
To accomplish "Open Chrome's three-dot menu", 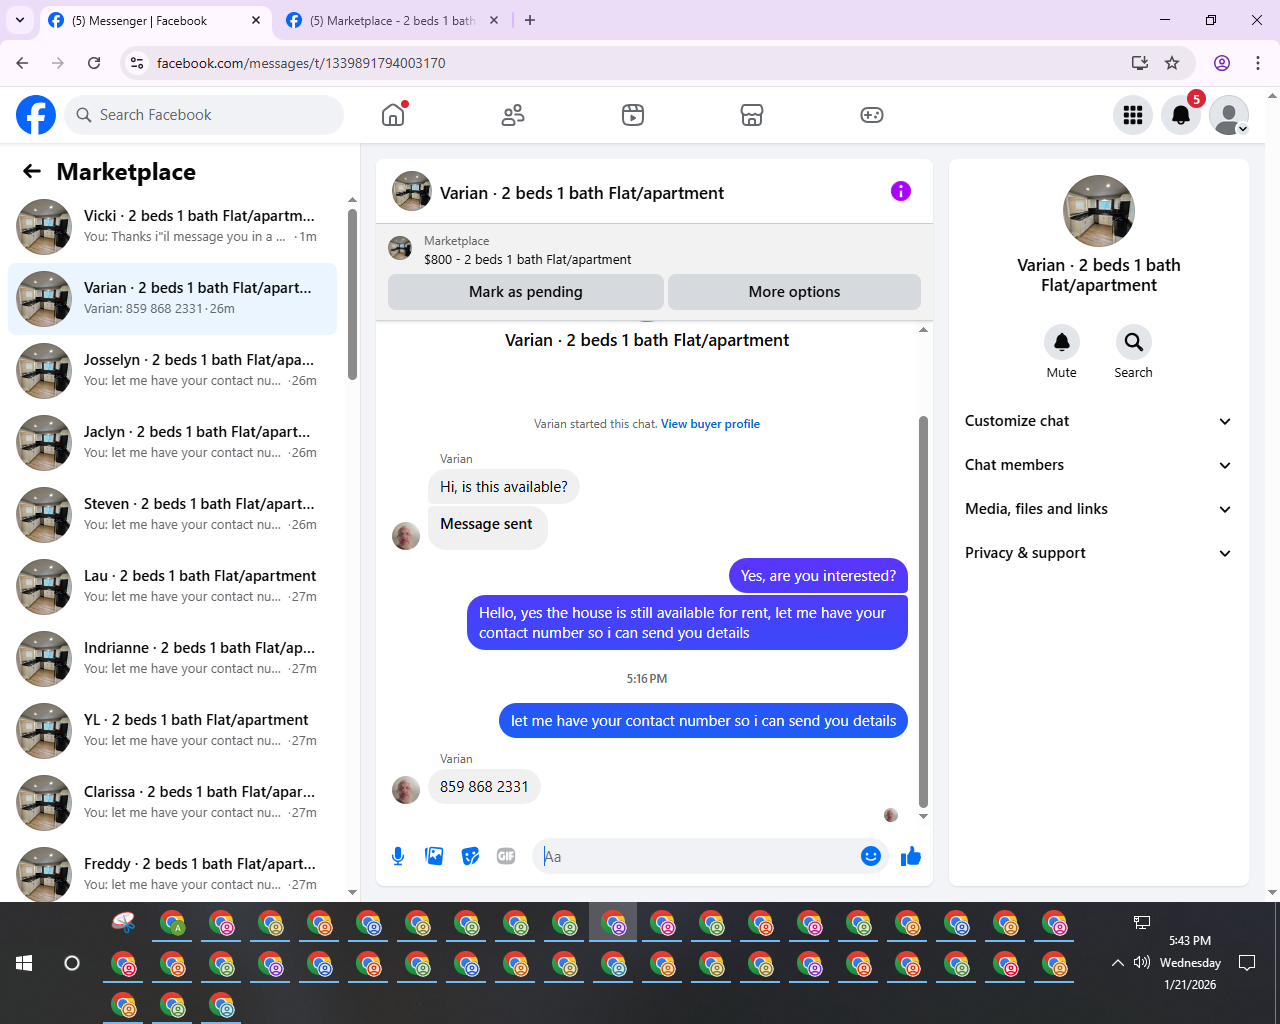I will point(1258,63).
